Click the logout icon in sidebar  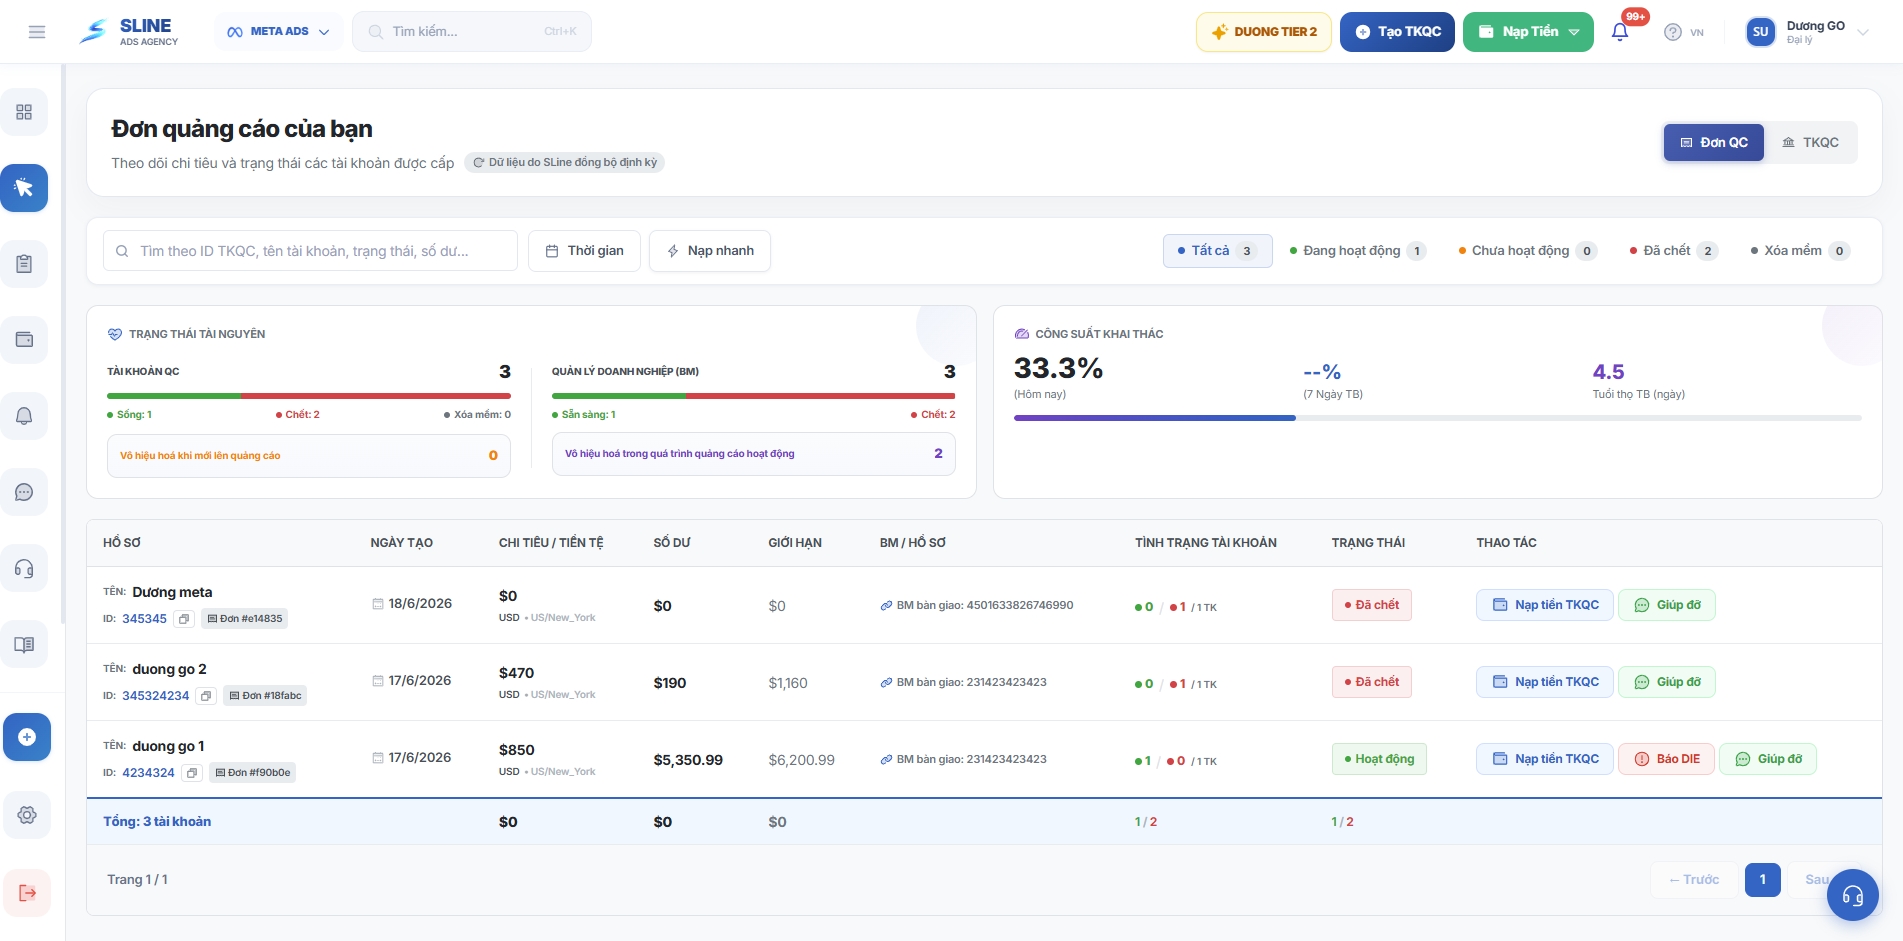pyautogui.click(x=27, y=893)
